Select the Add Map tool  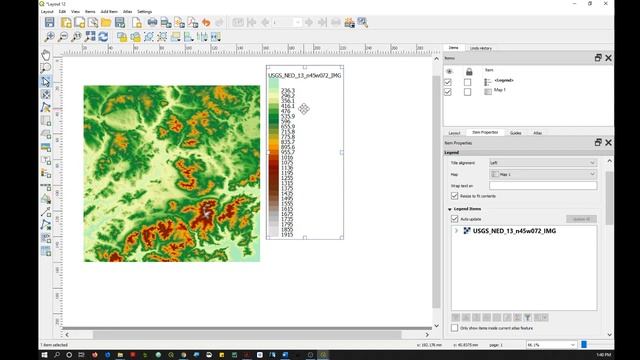(x=46, y=120)
